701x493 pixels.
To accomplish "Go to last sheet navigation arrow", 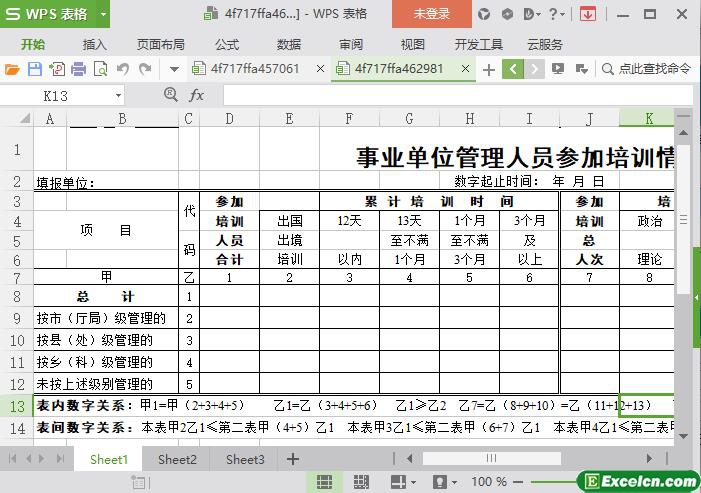I will [x=60, y=458].
